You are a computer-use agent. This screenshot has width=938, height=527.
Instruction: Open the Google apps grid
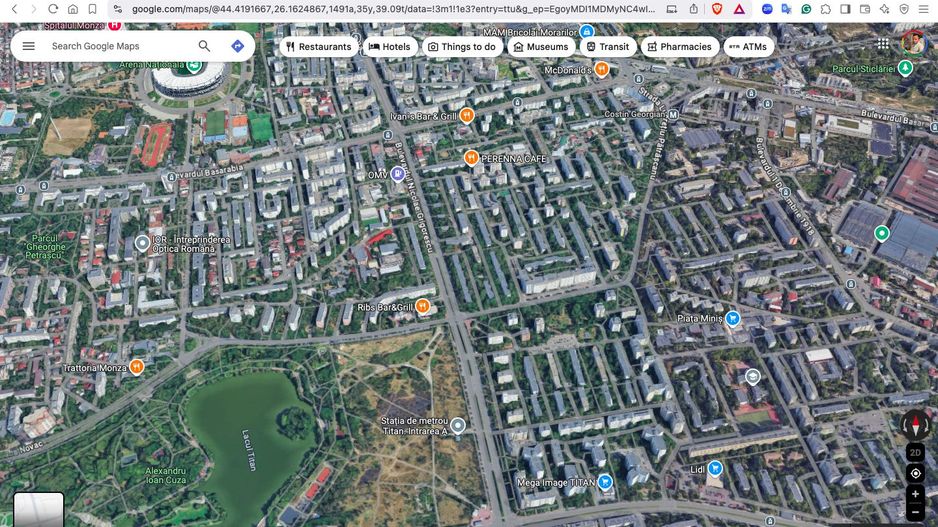click(x=882, y=44)
